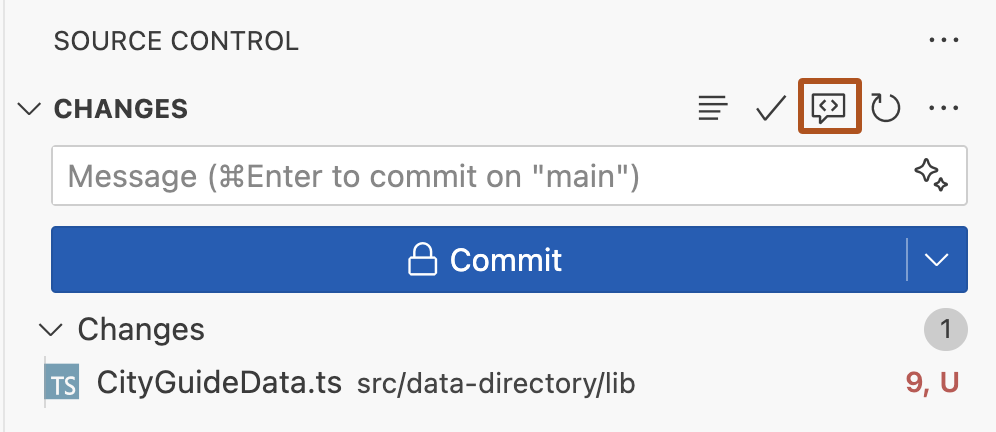Viewport: 996px width, 432px height.
Task: Click the commit checkmark icon
Action: click(x=770, y=108)
